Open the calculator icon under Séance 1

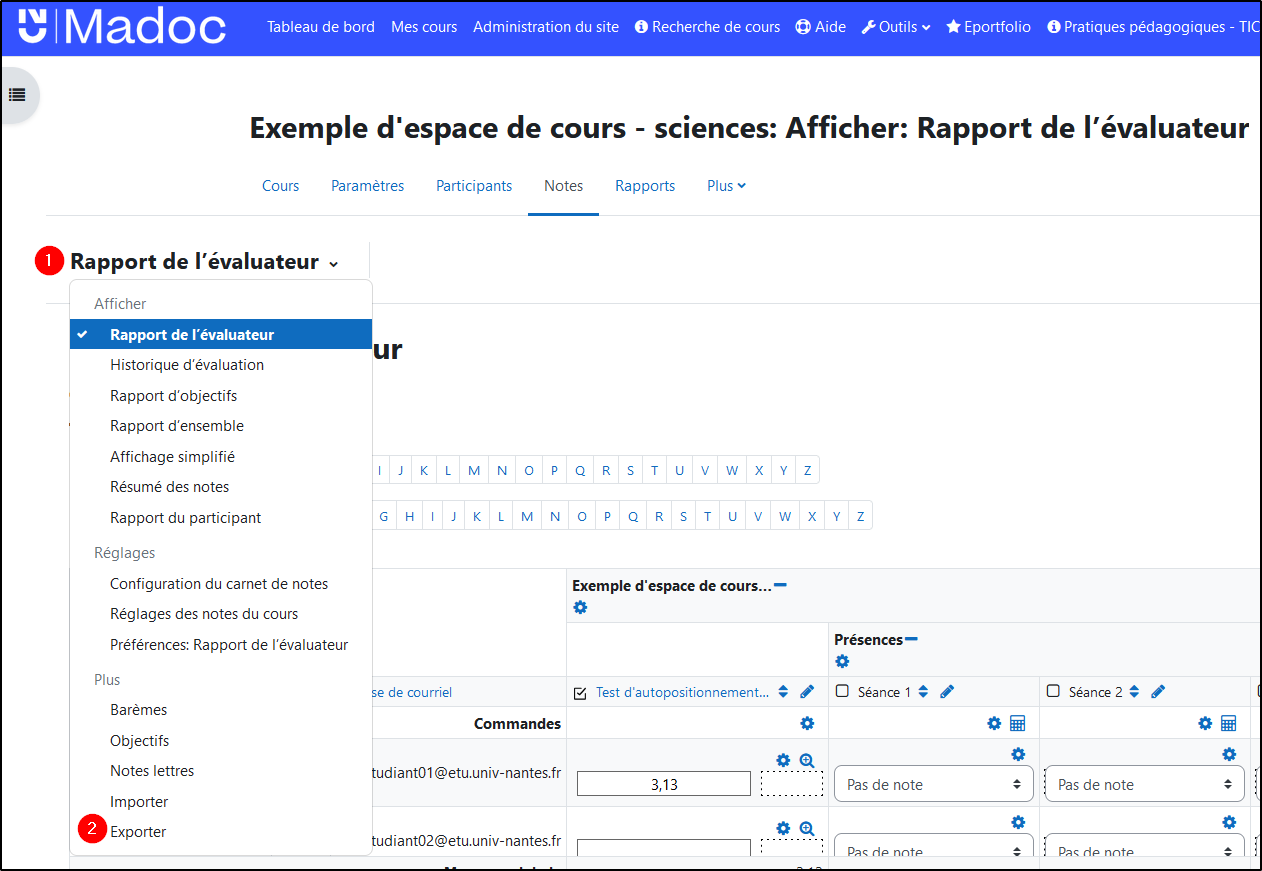pos(1017,722)
